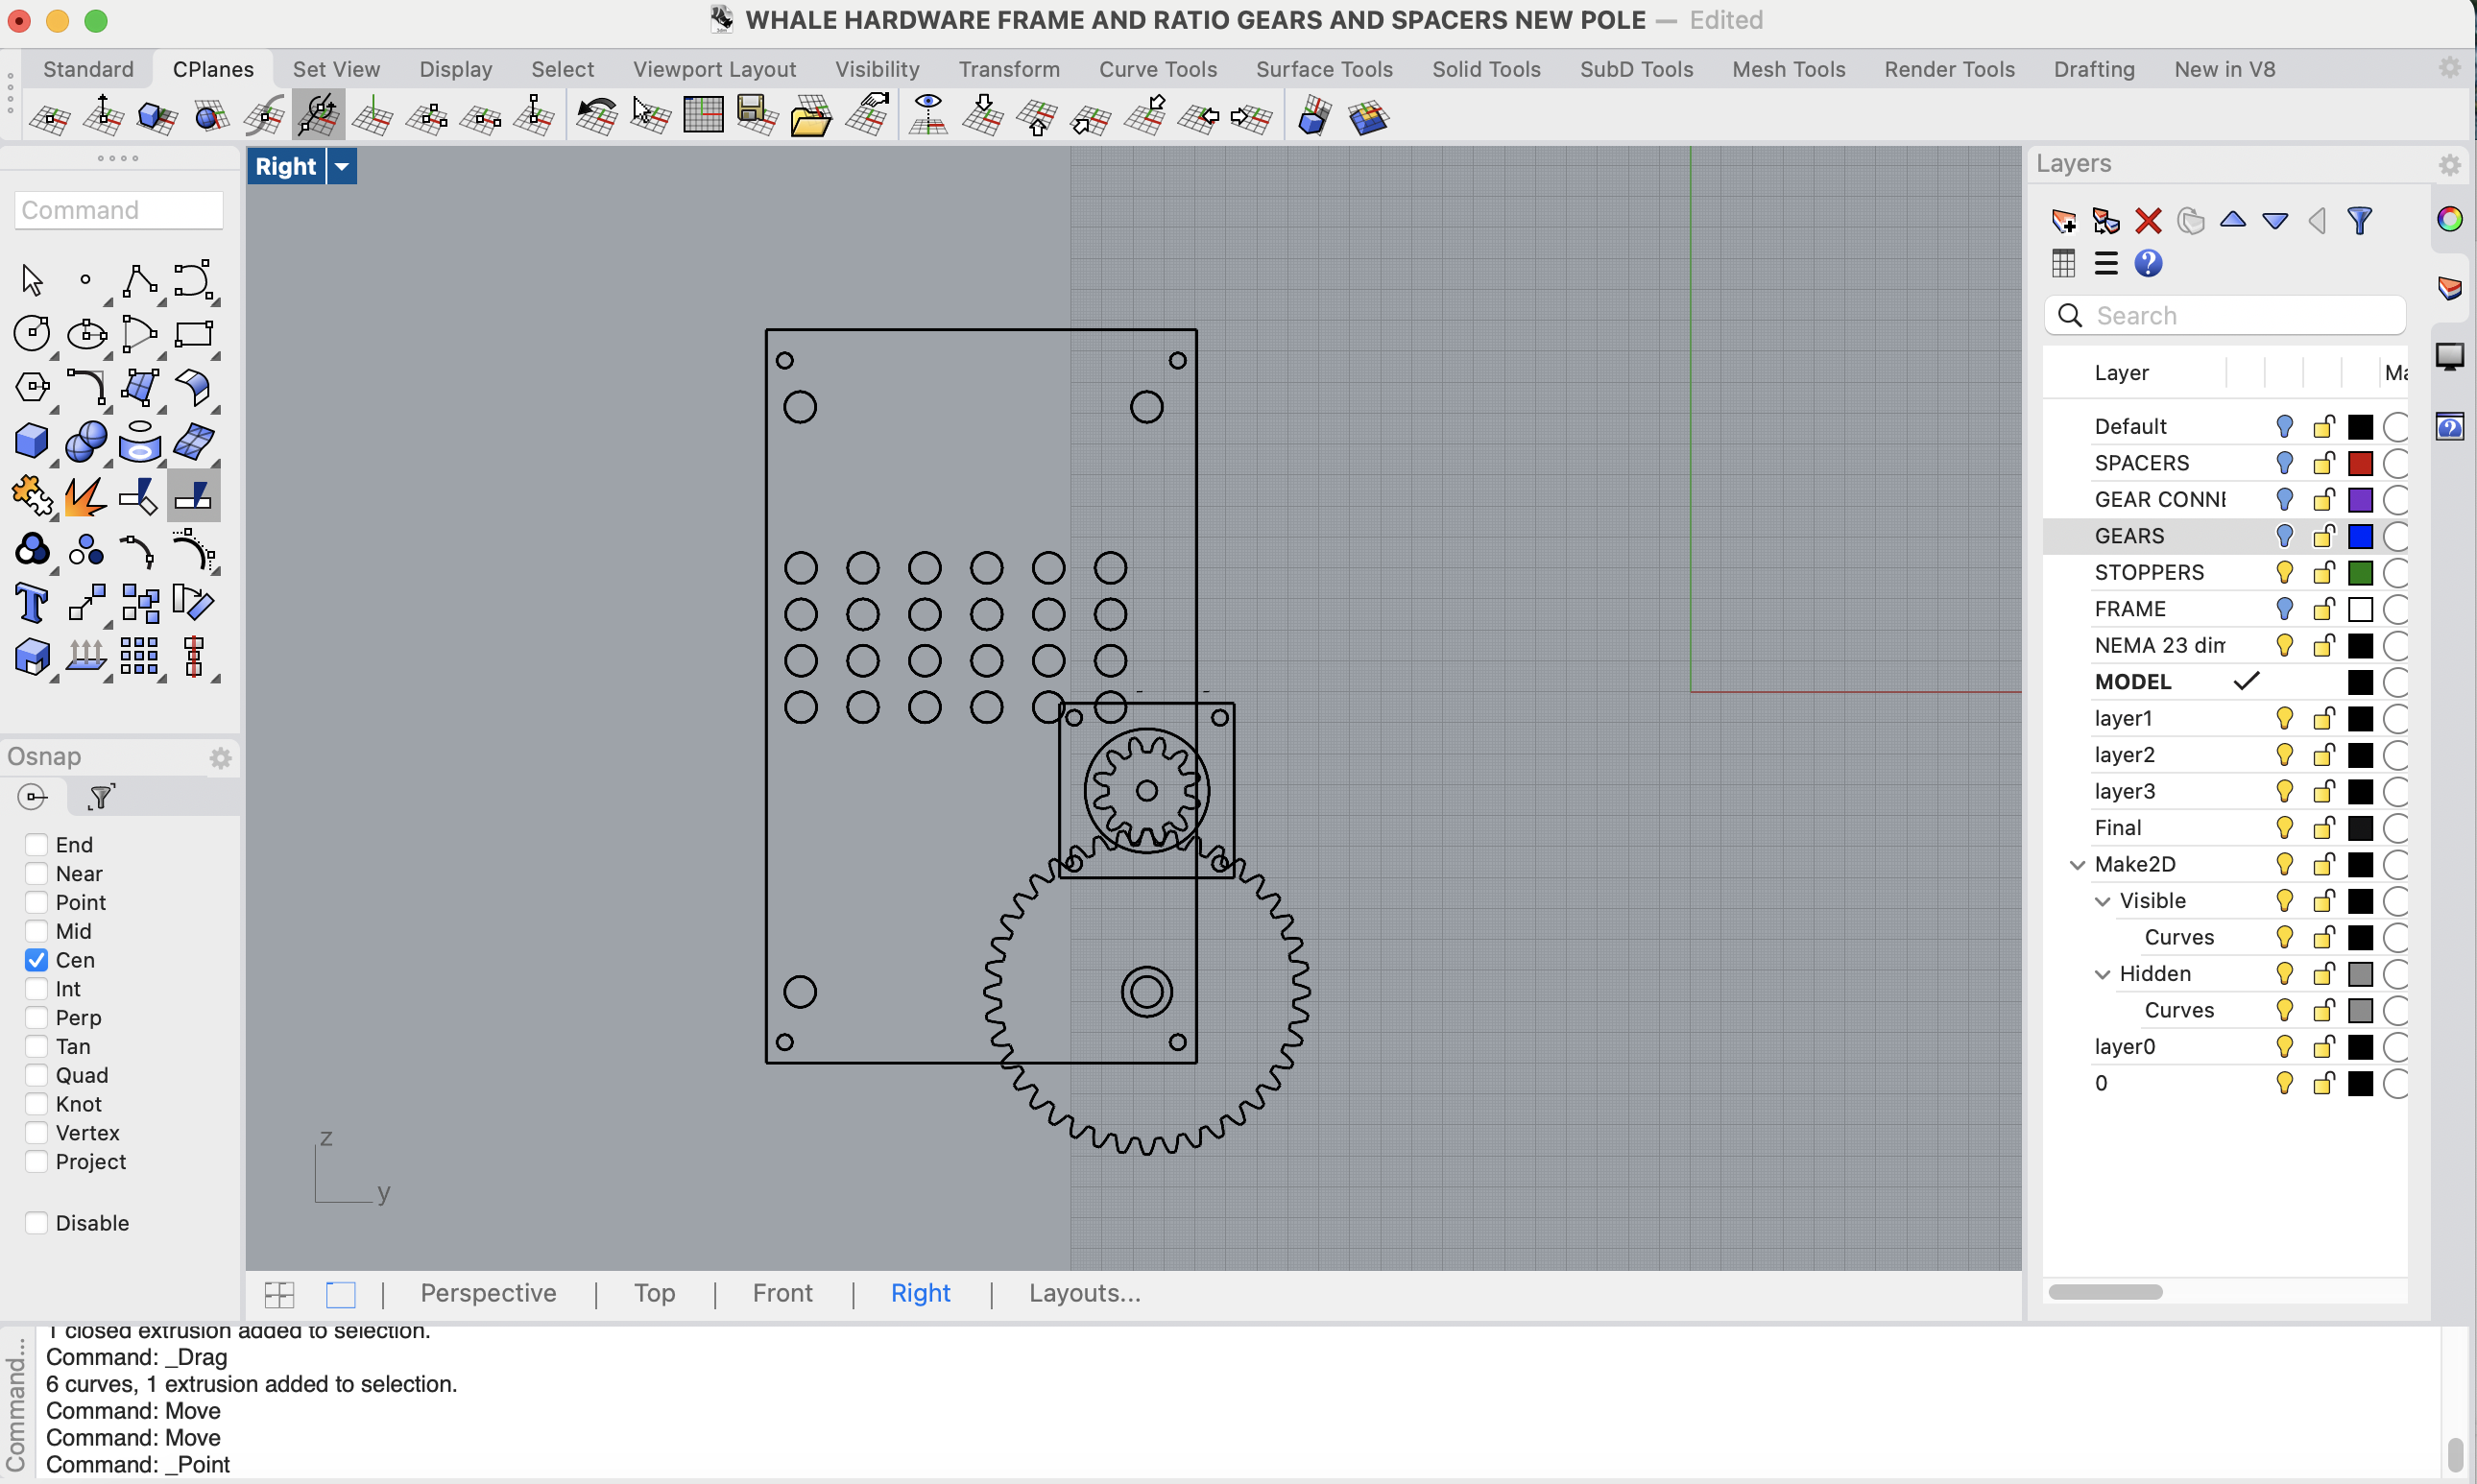The width and height of the screenshot is (2477, 1484).
Task: Change the SPACERS layer red color swatch
Action: [2359, 463]
